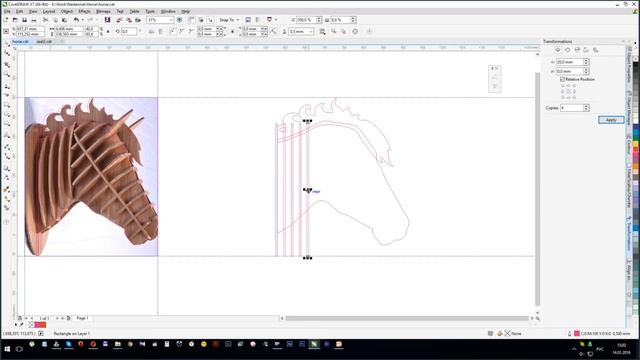Open the zoom level dropdown
Screen dimensions: 640x360
click(171, 20)
